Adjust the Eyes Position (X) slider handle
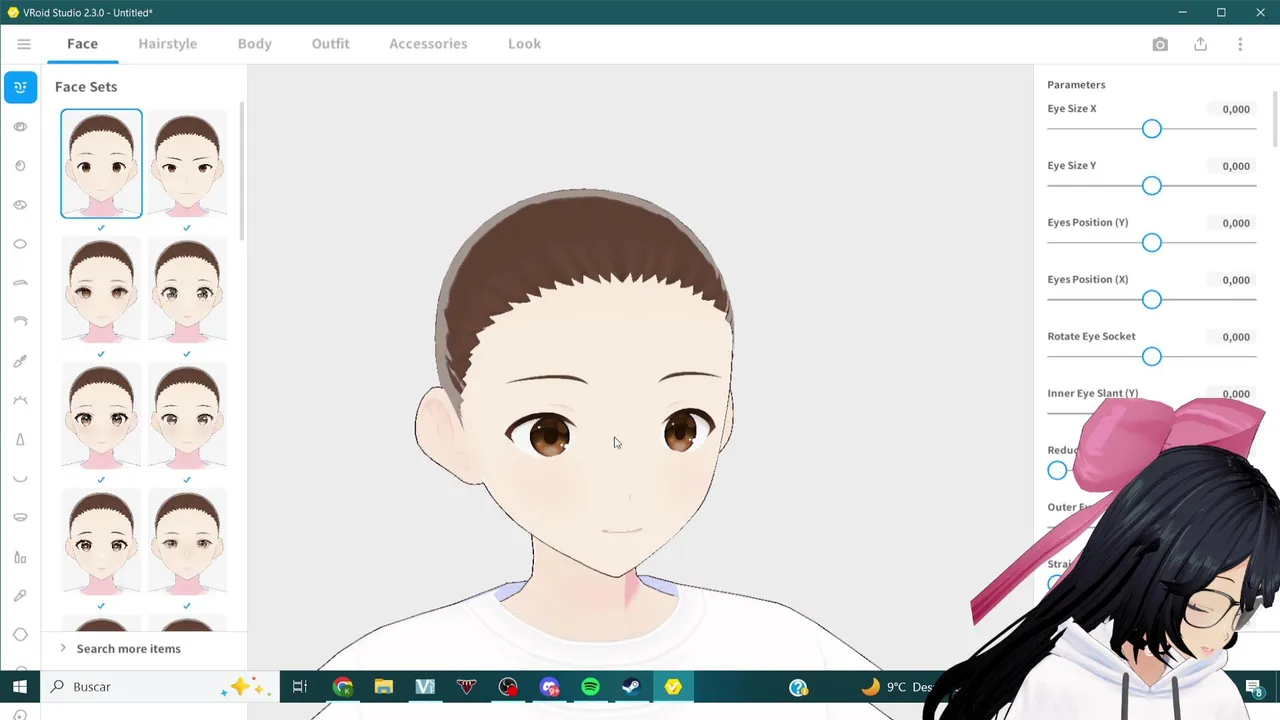This screenshot has width=1280, height=720. point(1152,300)
